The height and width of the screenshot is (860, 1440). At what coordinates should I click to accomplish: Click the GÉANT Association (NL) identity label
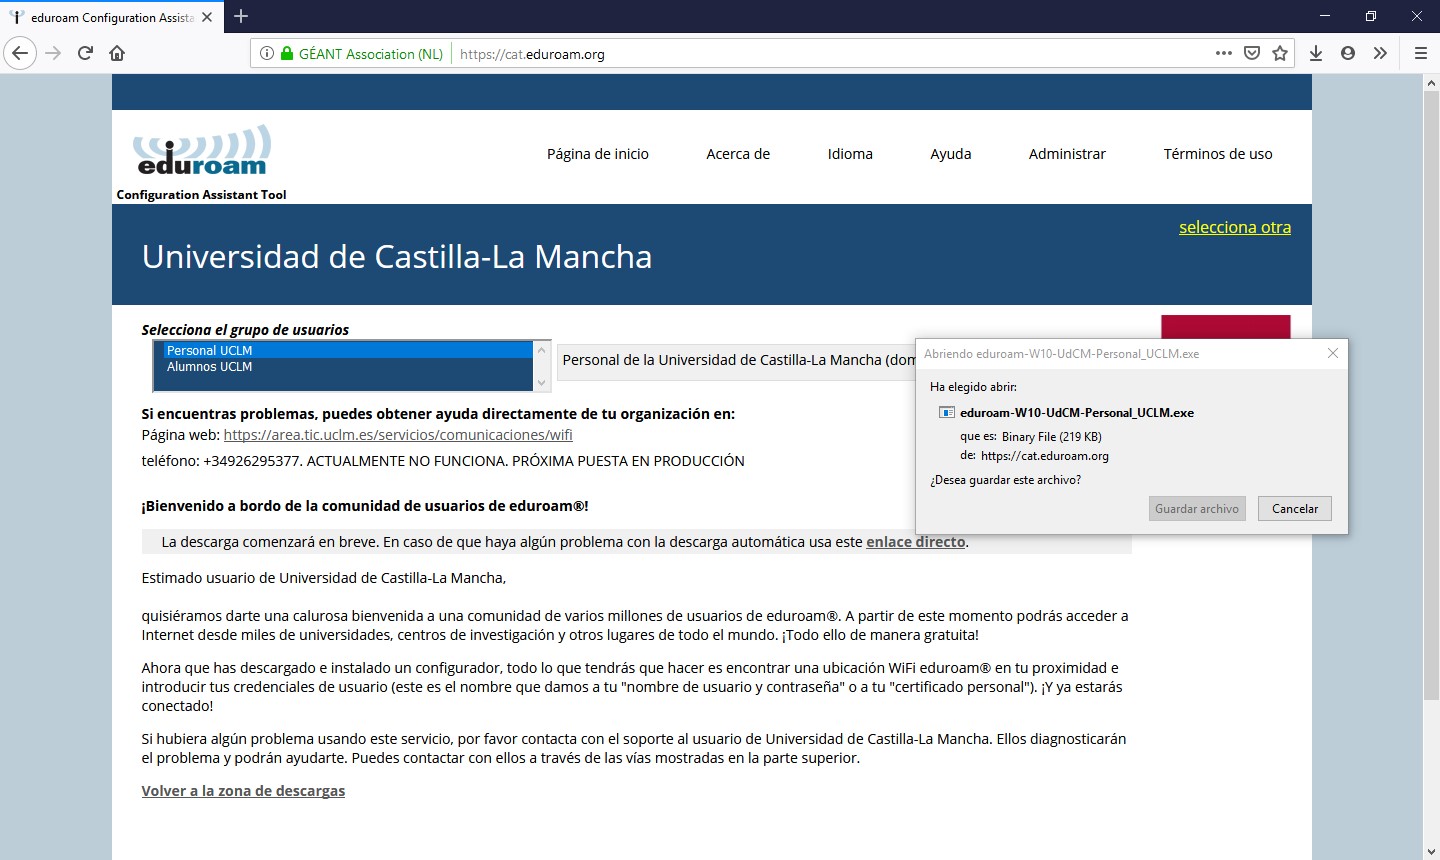click(x=371, y=54)
